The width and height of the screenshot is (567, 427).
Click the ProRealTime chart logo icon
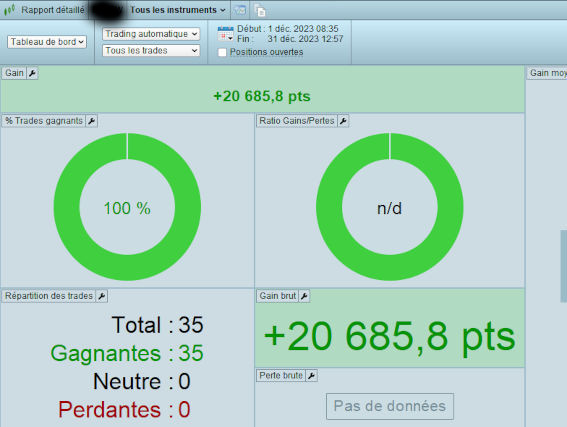9,10
